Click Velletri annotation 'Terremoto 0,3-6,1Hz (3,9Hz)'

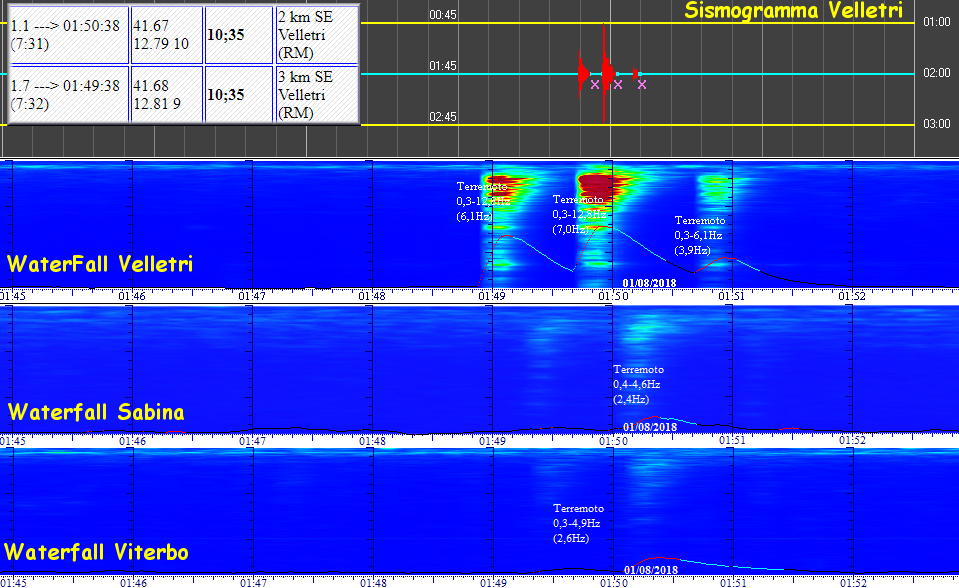coord(700,235)
